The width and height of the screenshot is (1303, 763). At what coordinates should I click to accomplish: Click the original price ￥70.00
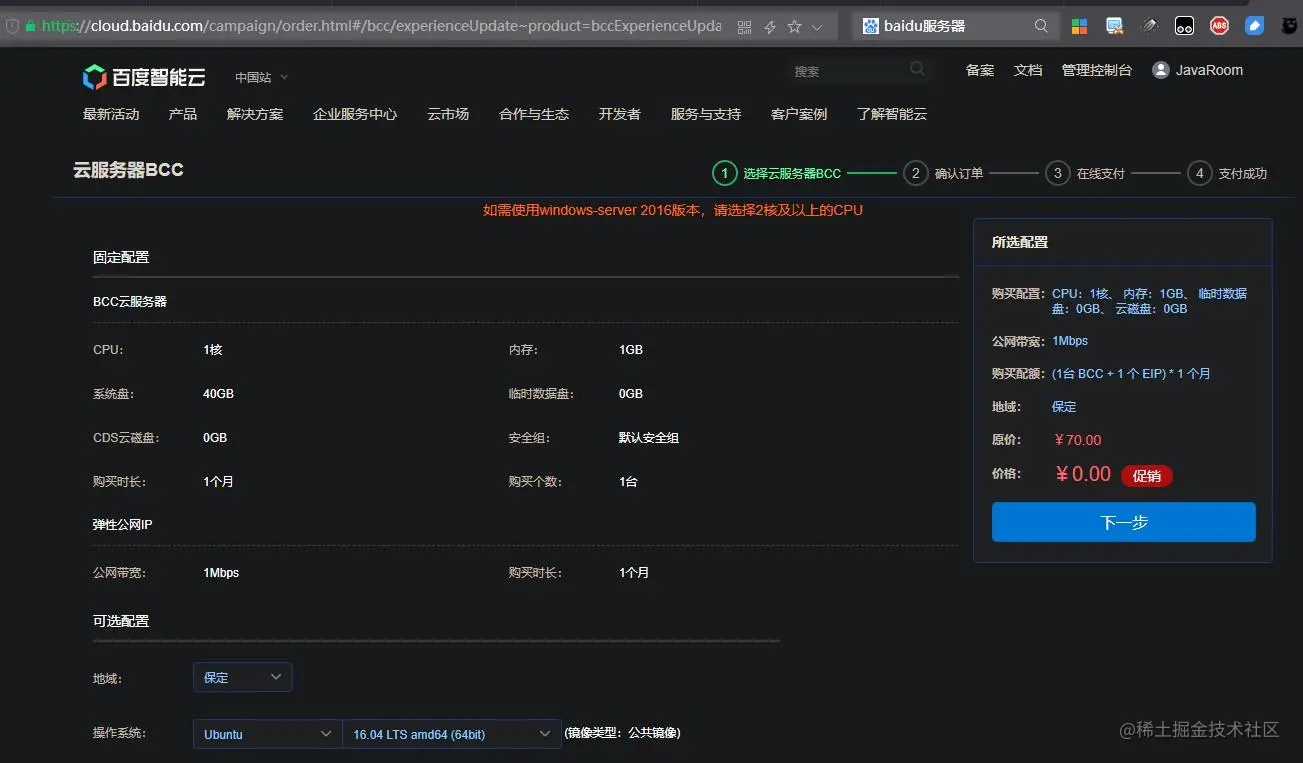1077,440
